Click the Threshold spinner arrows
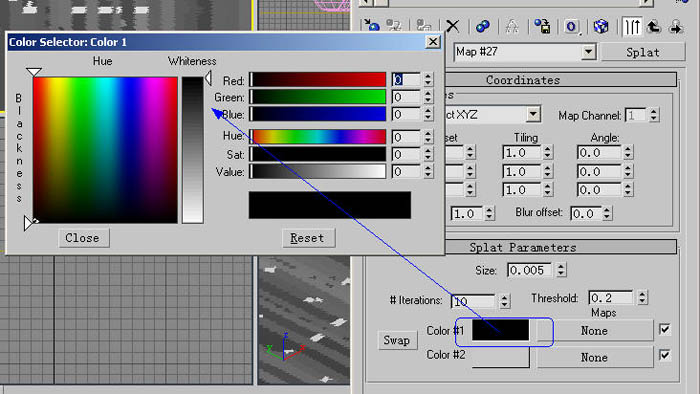Viewport: 700px width, 394px height. tap(642, 298)
